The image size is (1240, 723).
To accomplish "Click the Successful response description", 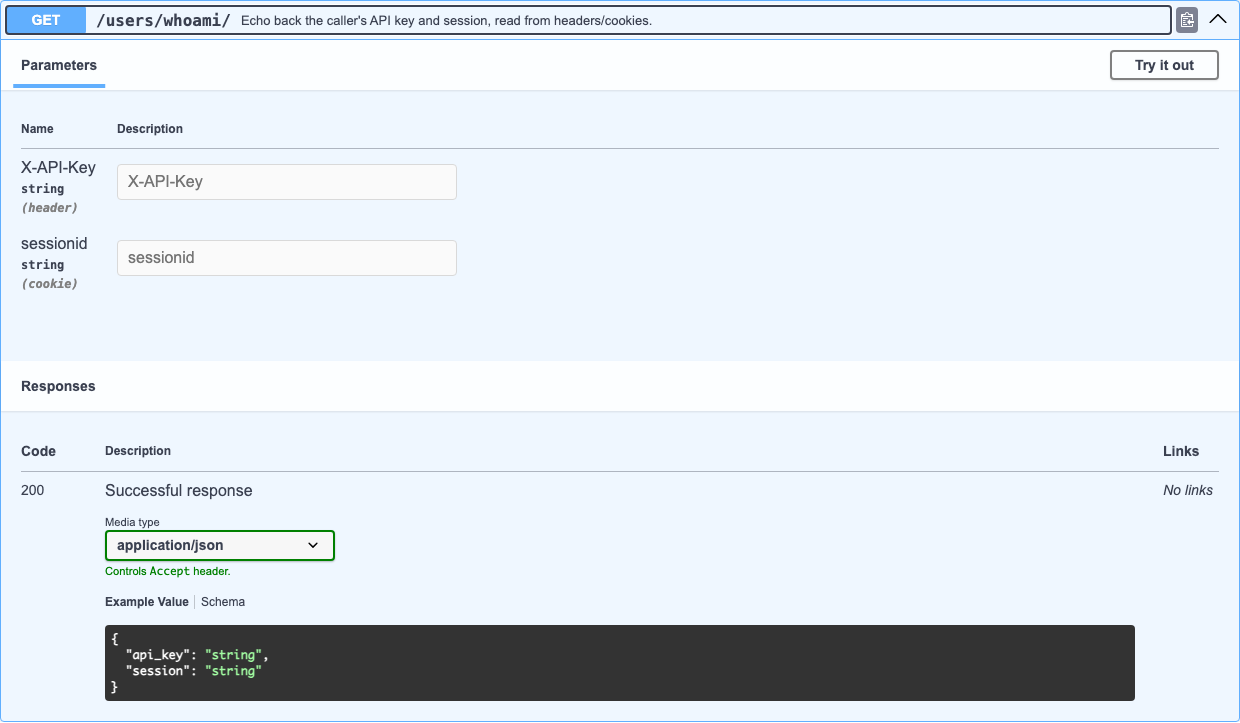I will click(x=179, y=490).
